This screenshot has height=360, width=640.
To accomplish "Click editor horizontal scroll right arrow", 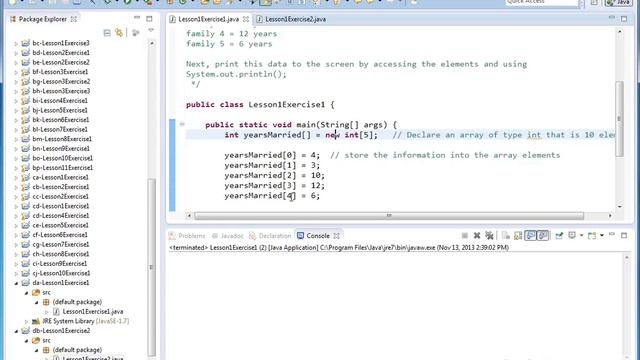I will coord(610,216).
